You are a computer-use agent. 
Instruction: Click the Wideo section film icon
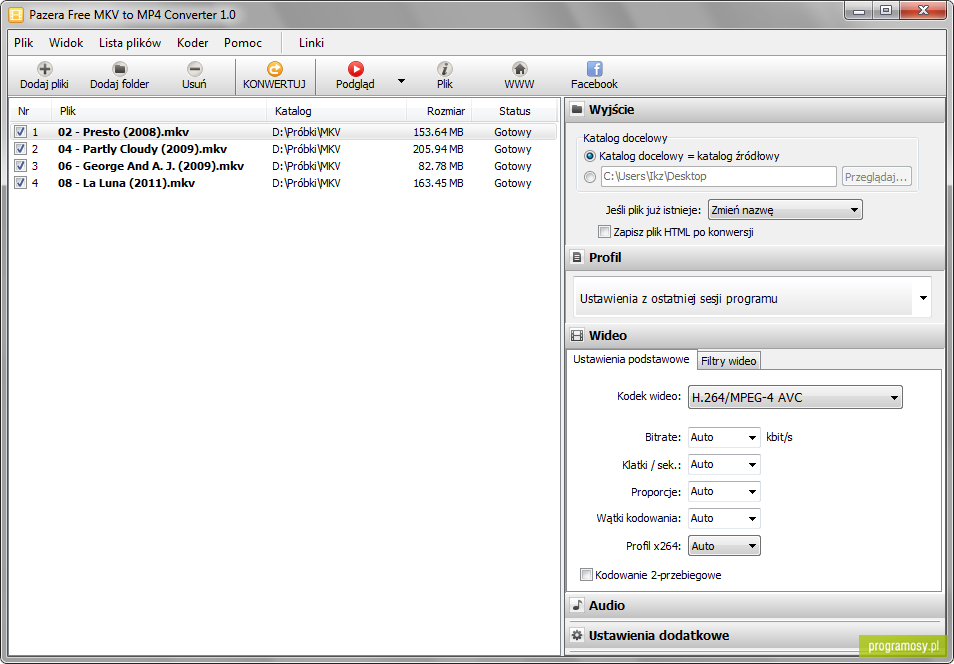click(x=577, y=335)
